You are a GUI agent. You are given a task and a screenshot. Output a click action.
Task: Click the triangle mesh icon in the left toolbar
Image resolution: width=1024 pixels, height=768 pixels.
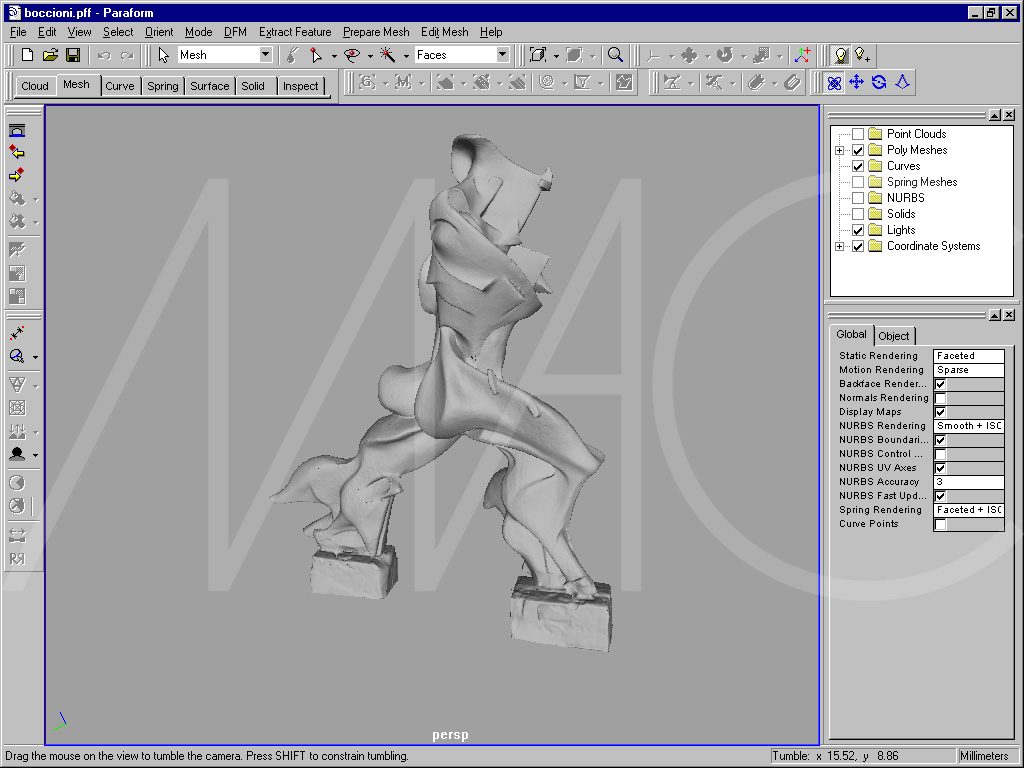tap(17, 384)
